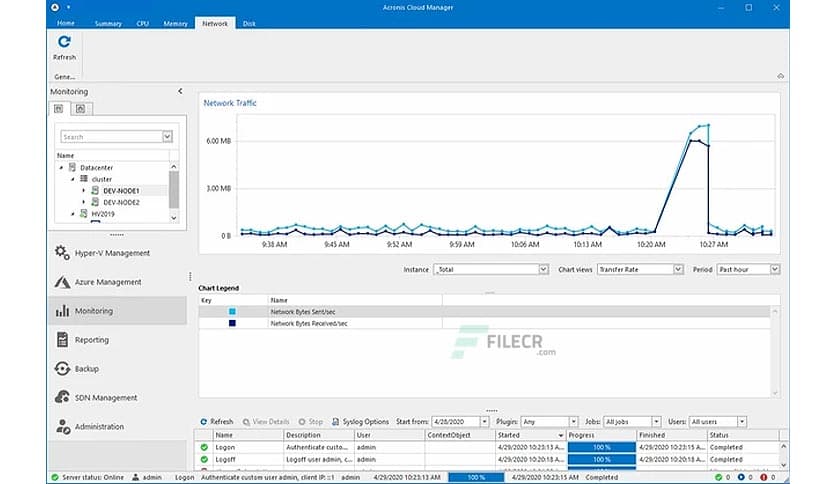Switch to the Memory ribbon tab
This screenshot has height=484, width=836.
click(175, 23)
